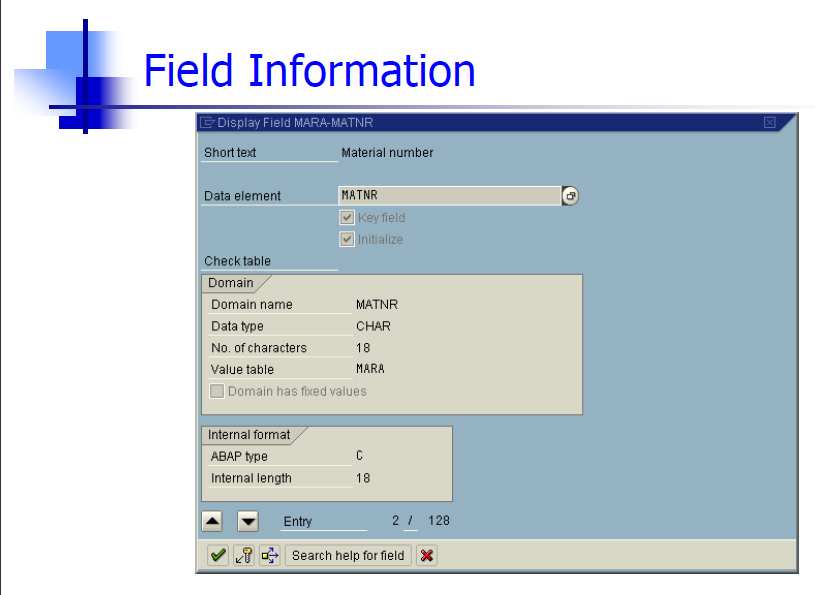Click the No. of characters label

click(x=259, y=348)
